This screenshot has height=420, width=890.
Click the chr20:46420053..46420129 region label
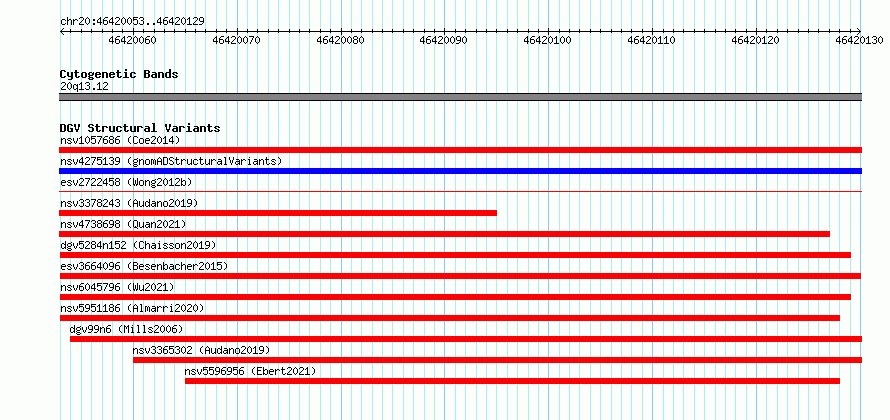click(132, 22)
